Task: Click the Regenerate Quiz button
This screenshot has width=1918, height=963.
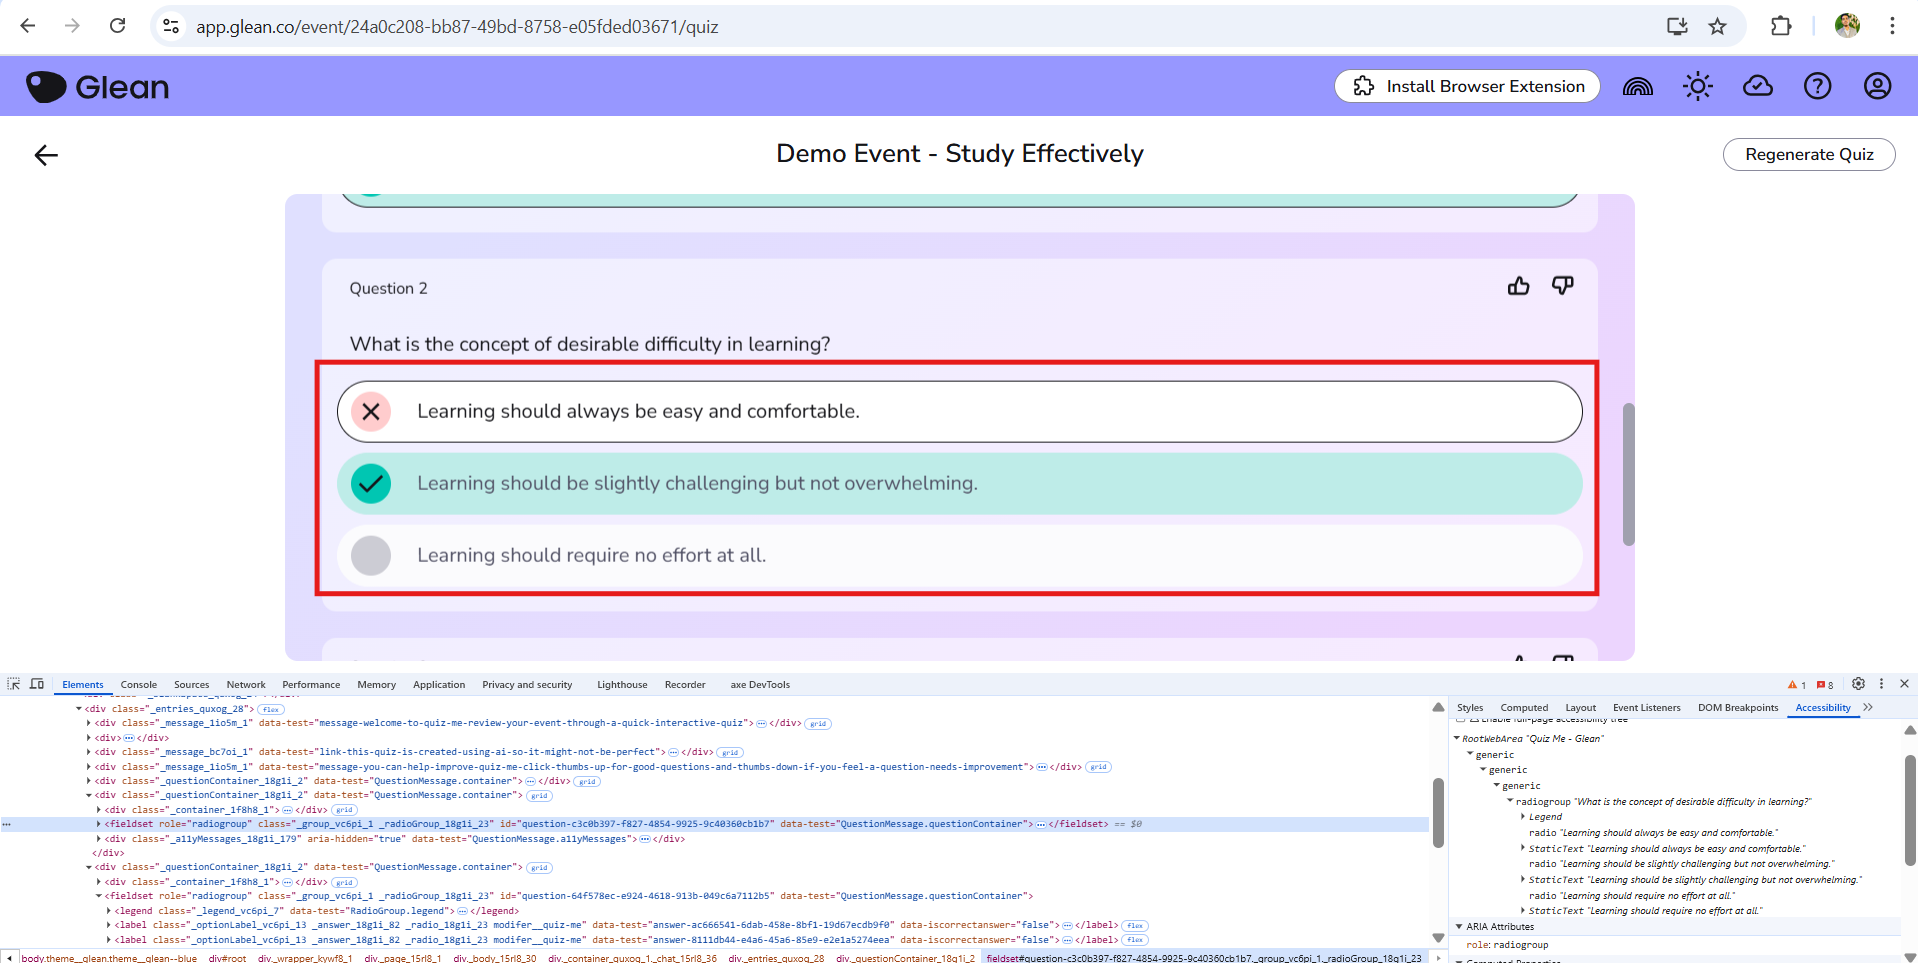Action: (1808, 155)
